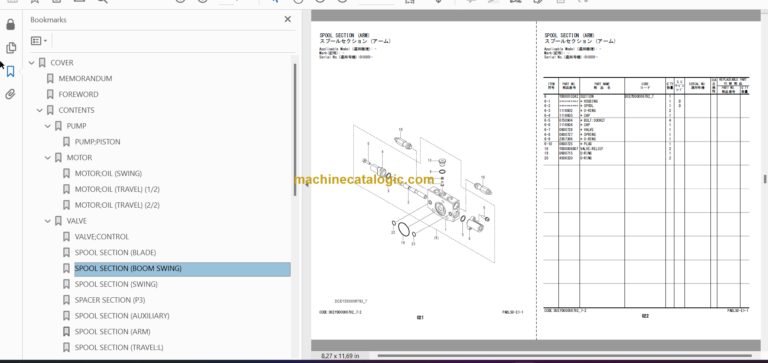Click bookmark icon beside MOTOR;OIL (SWING)
768x363 pixels.
66,173
